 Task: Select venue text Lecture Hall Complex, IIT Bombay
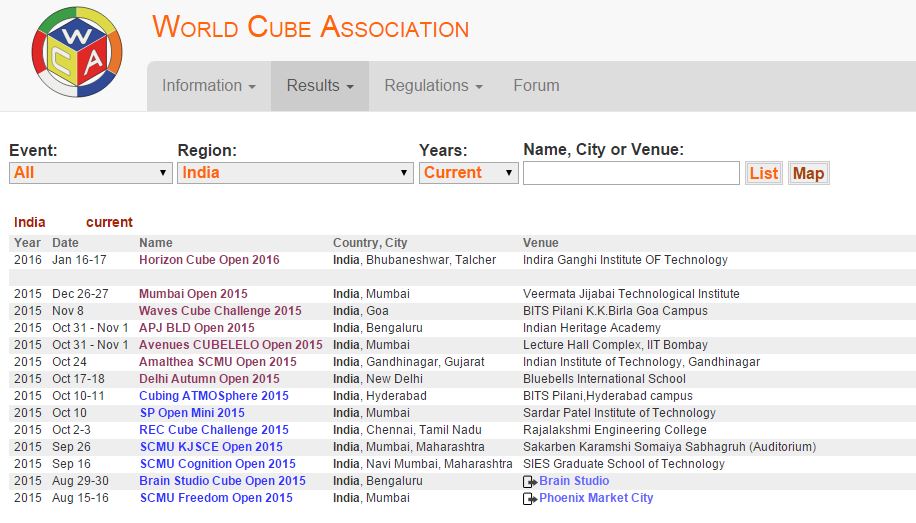pyautogui.click(x=615, y=345)
